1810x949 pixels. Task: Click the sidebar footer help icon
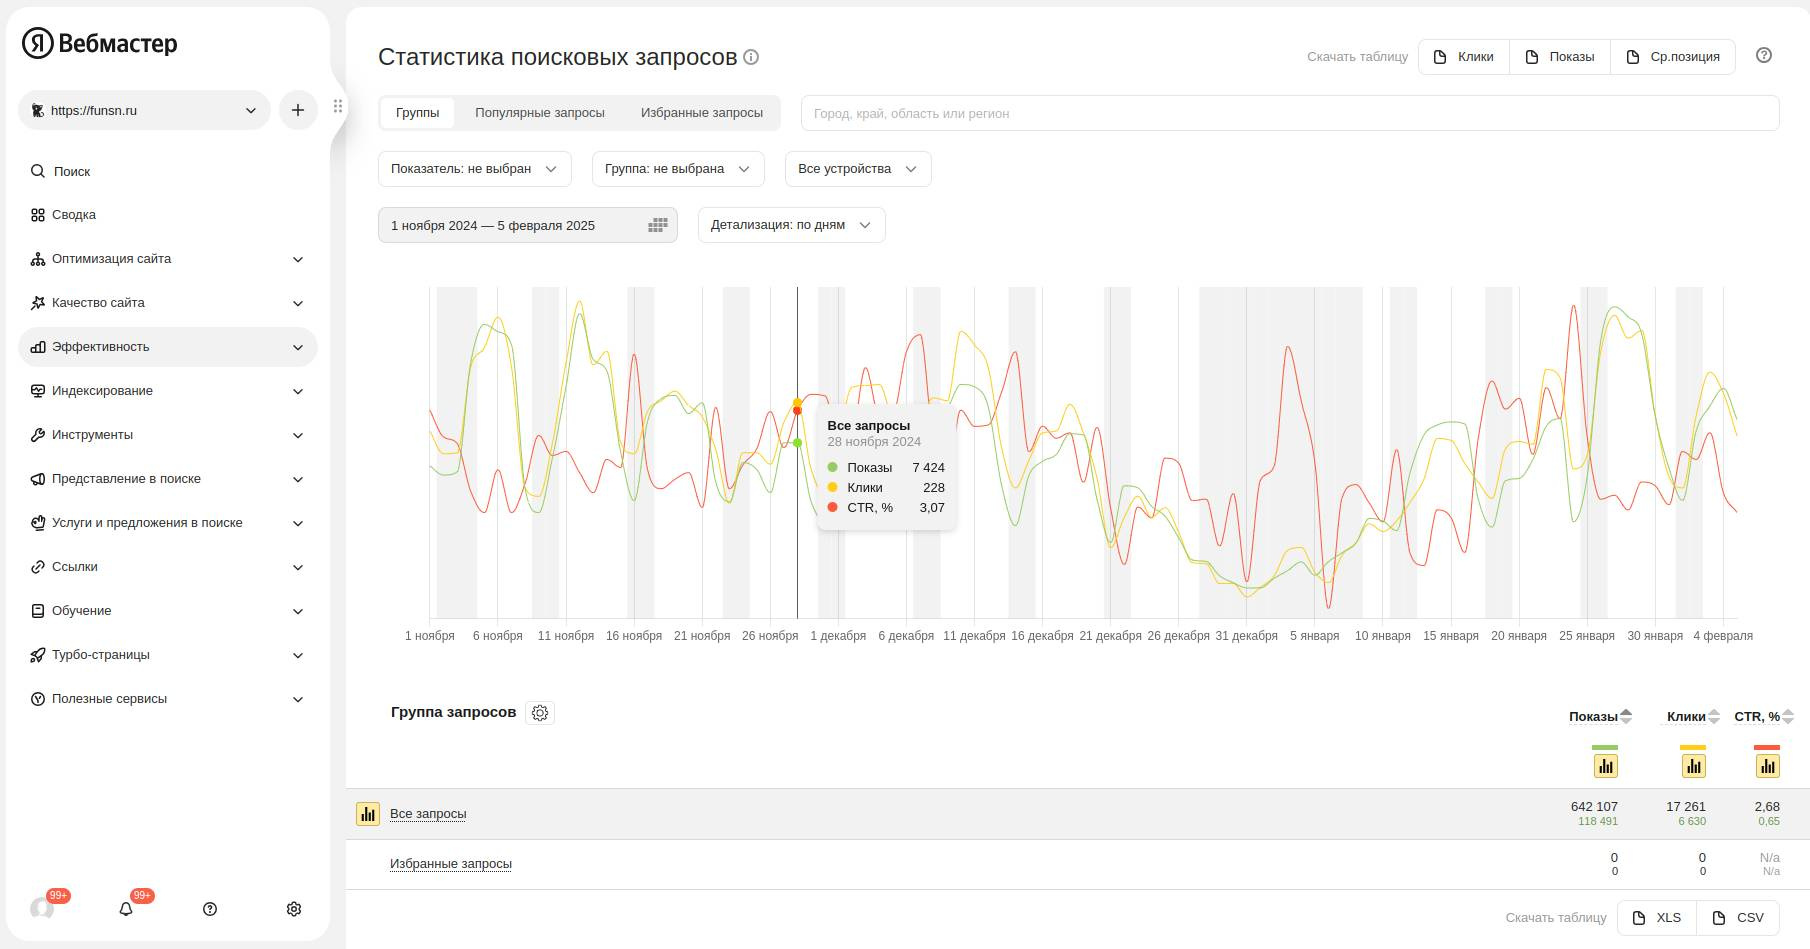210,909
